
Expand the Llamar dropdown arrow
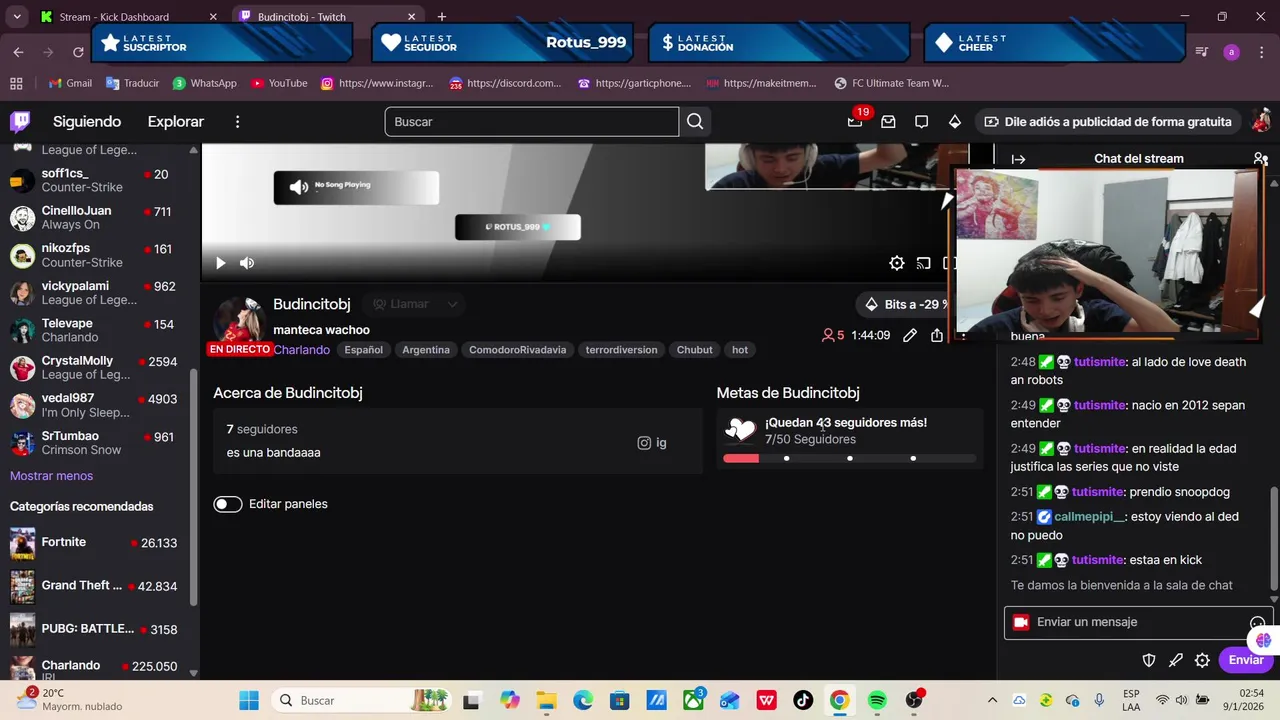click(x=452, y=304)
